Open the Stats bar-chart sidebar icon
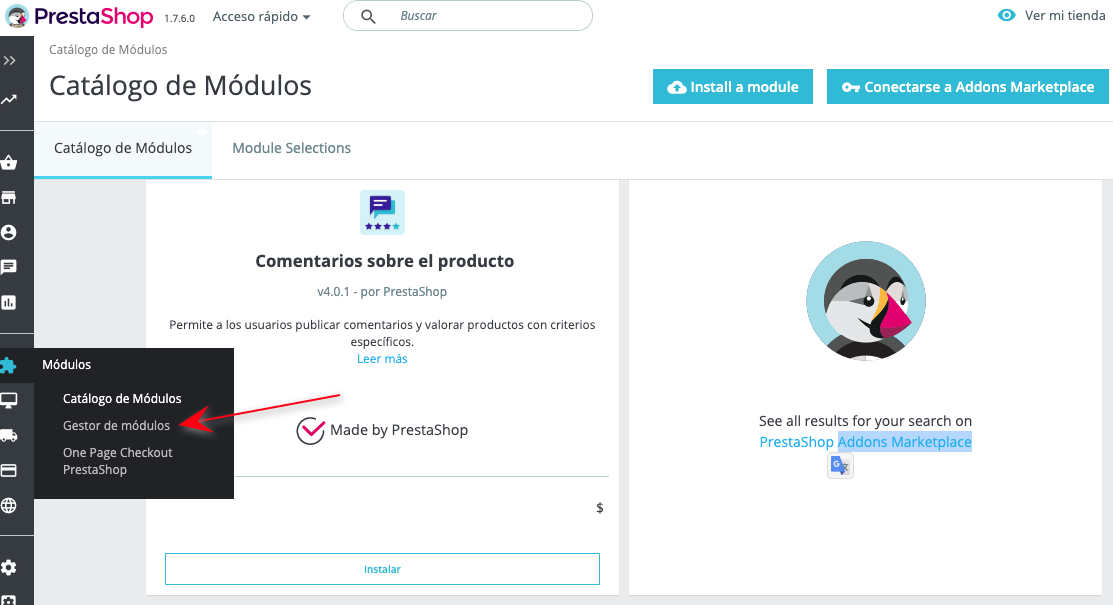 (x=9, y=302)
